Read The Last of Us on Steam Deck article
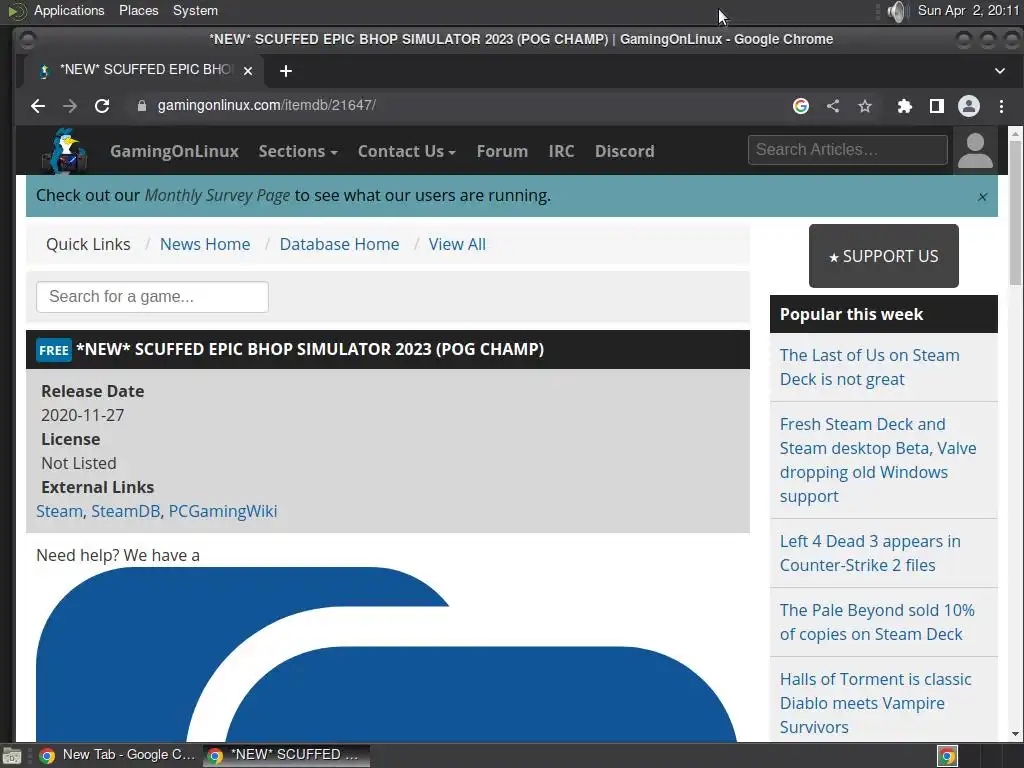The height and width of the screenshot is (768, 1024). pyautogui.click(x=869, y=367)
